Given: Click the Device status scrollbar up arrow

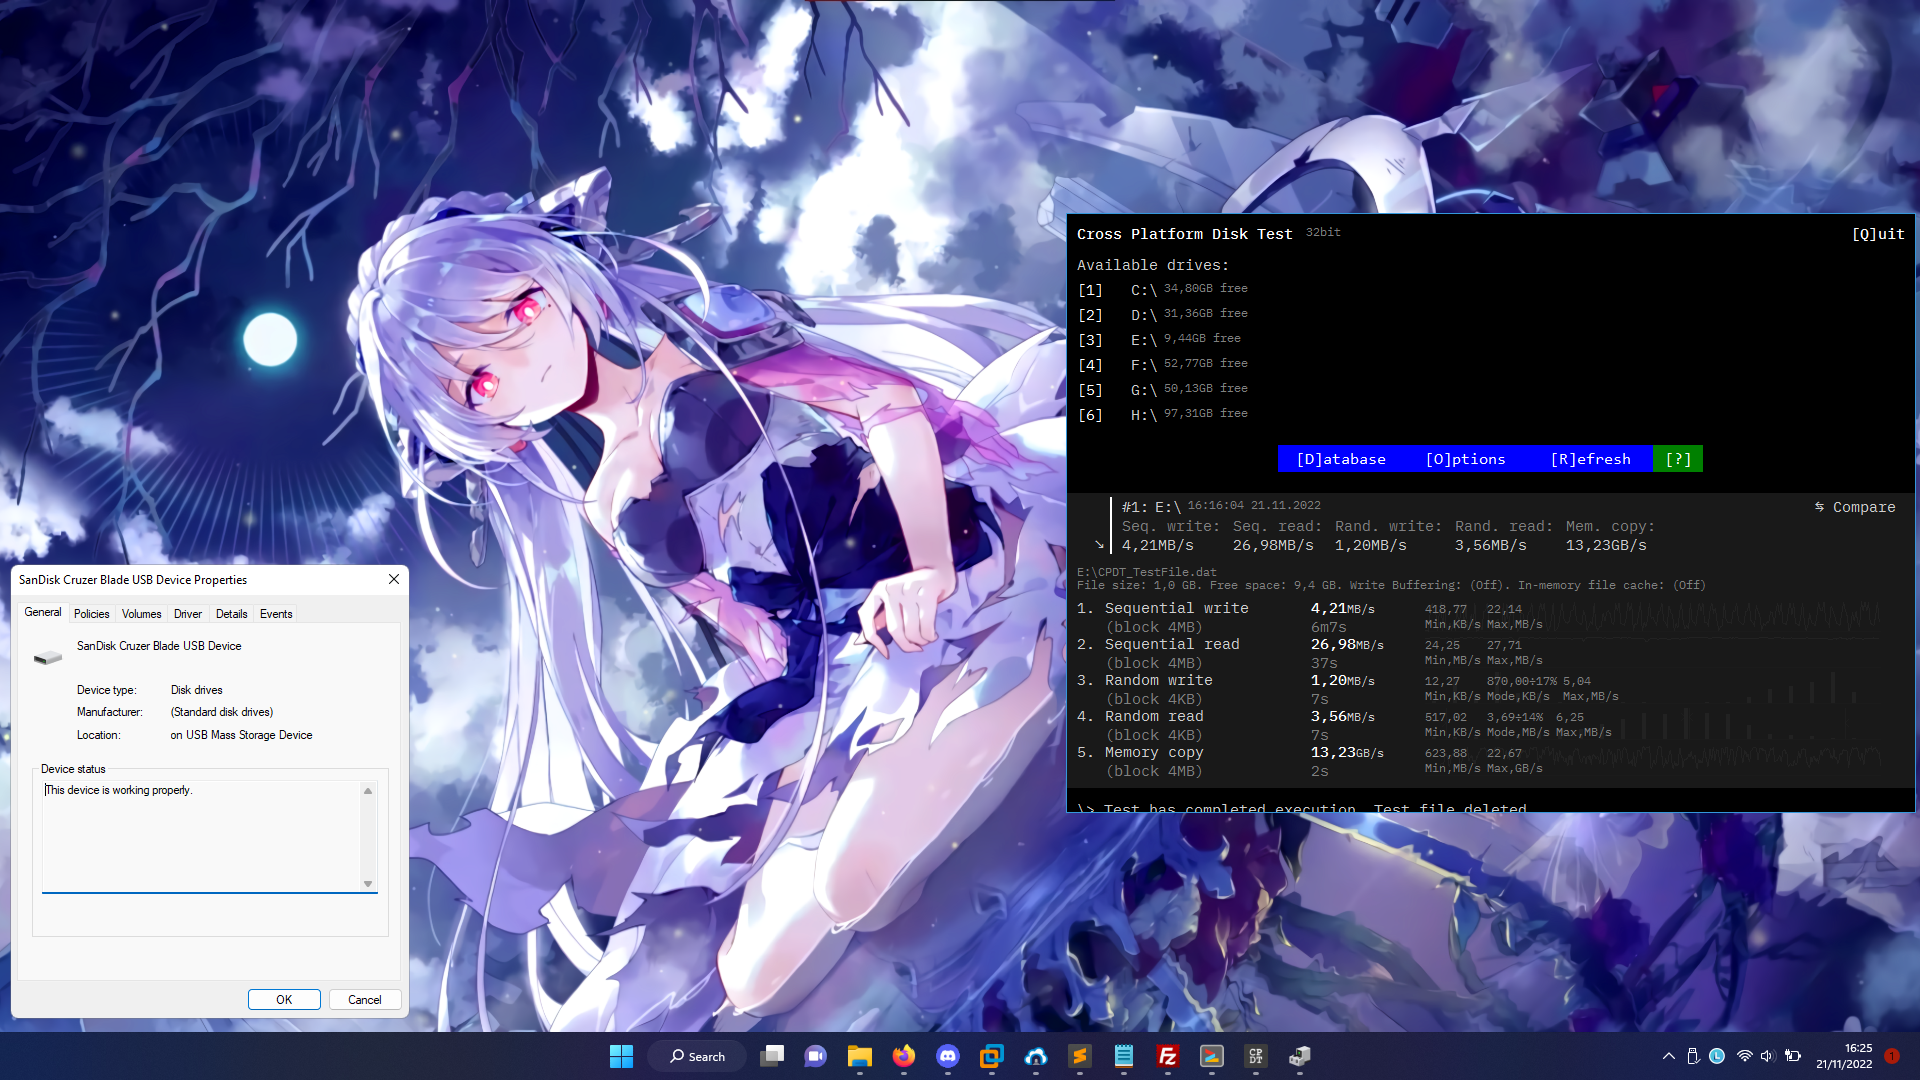Looking at the screenshot, I should click(368, 791).
